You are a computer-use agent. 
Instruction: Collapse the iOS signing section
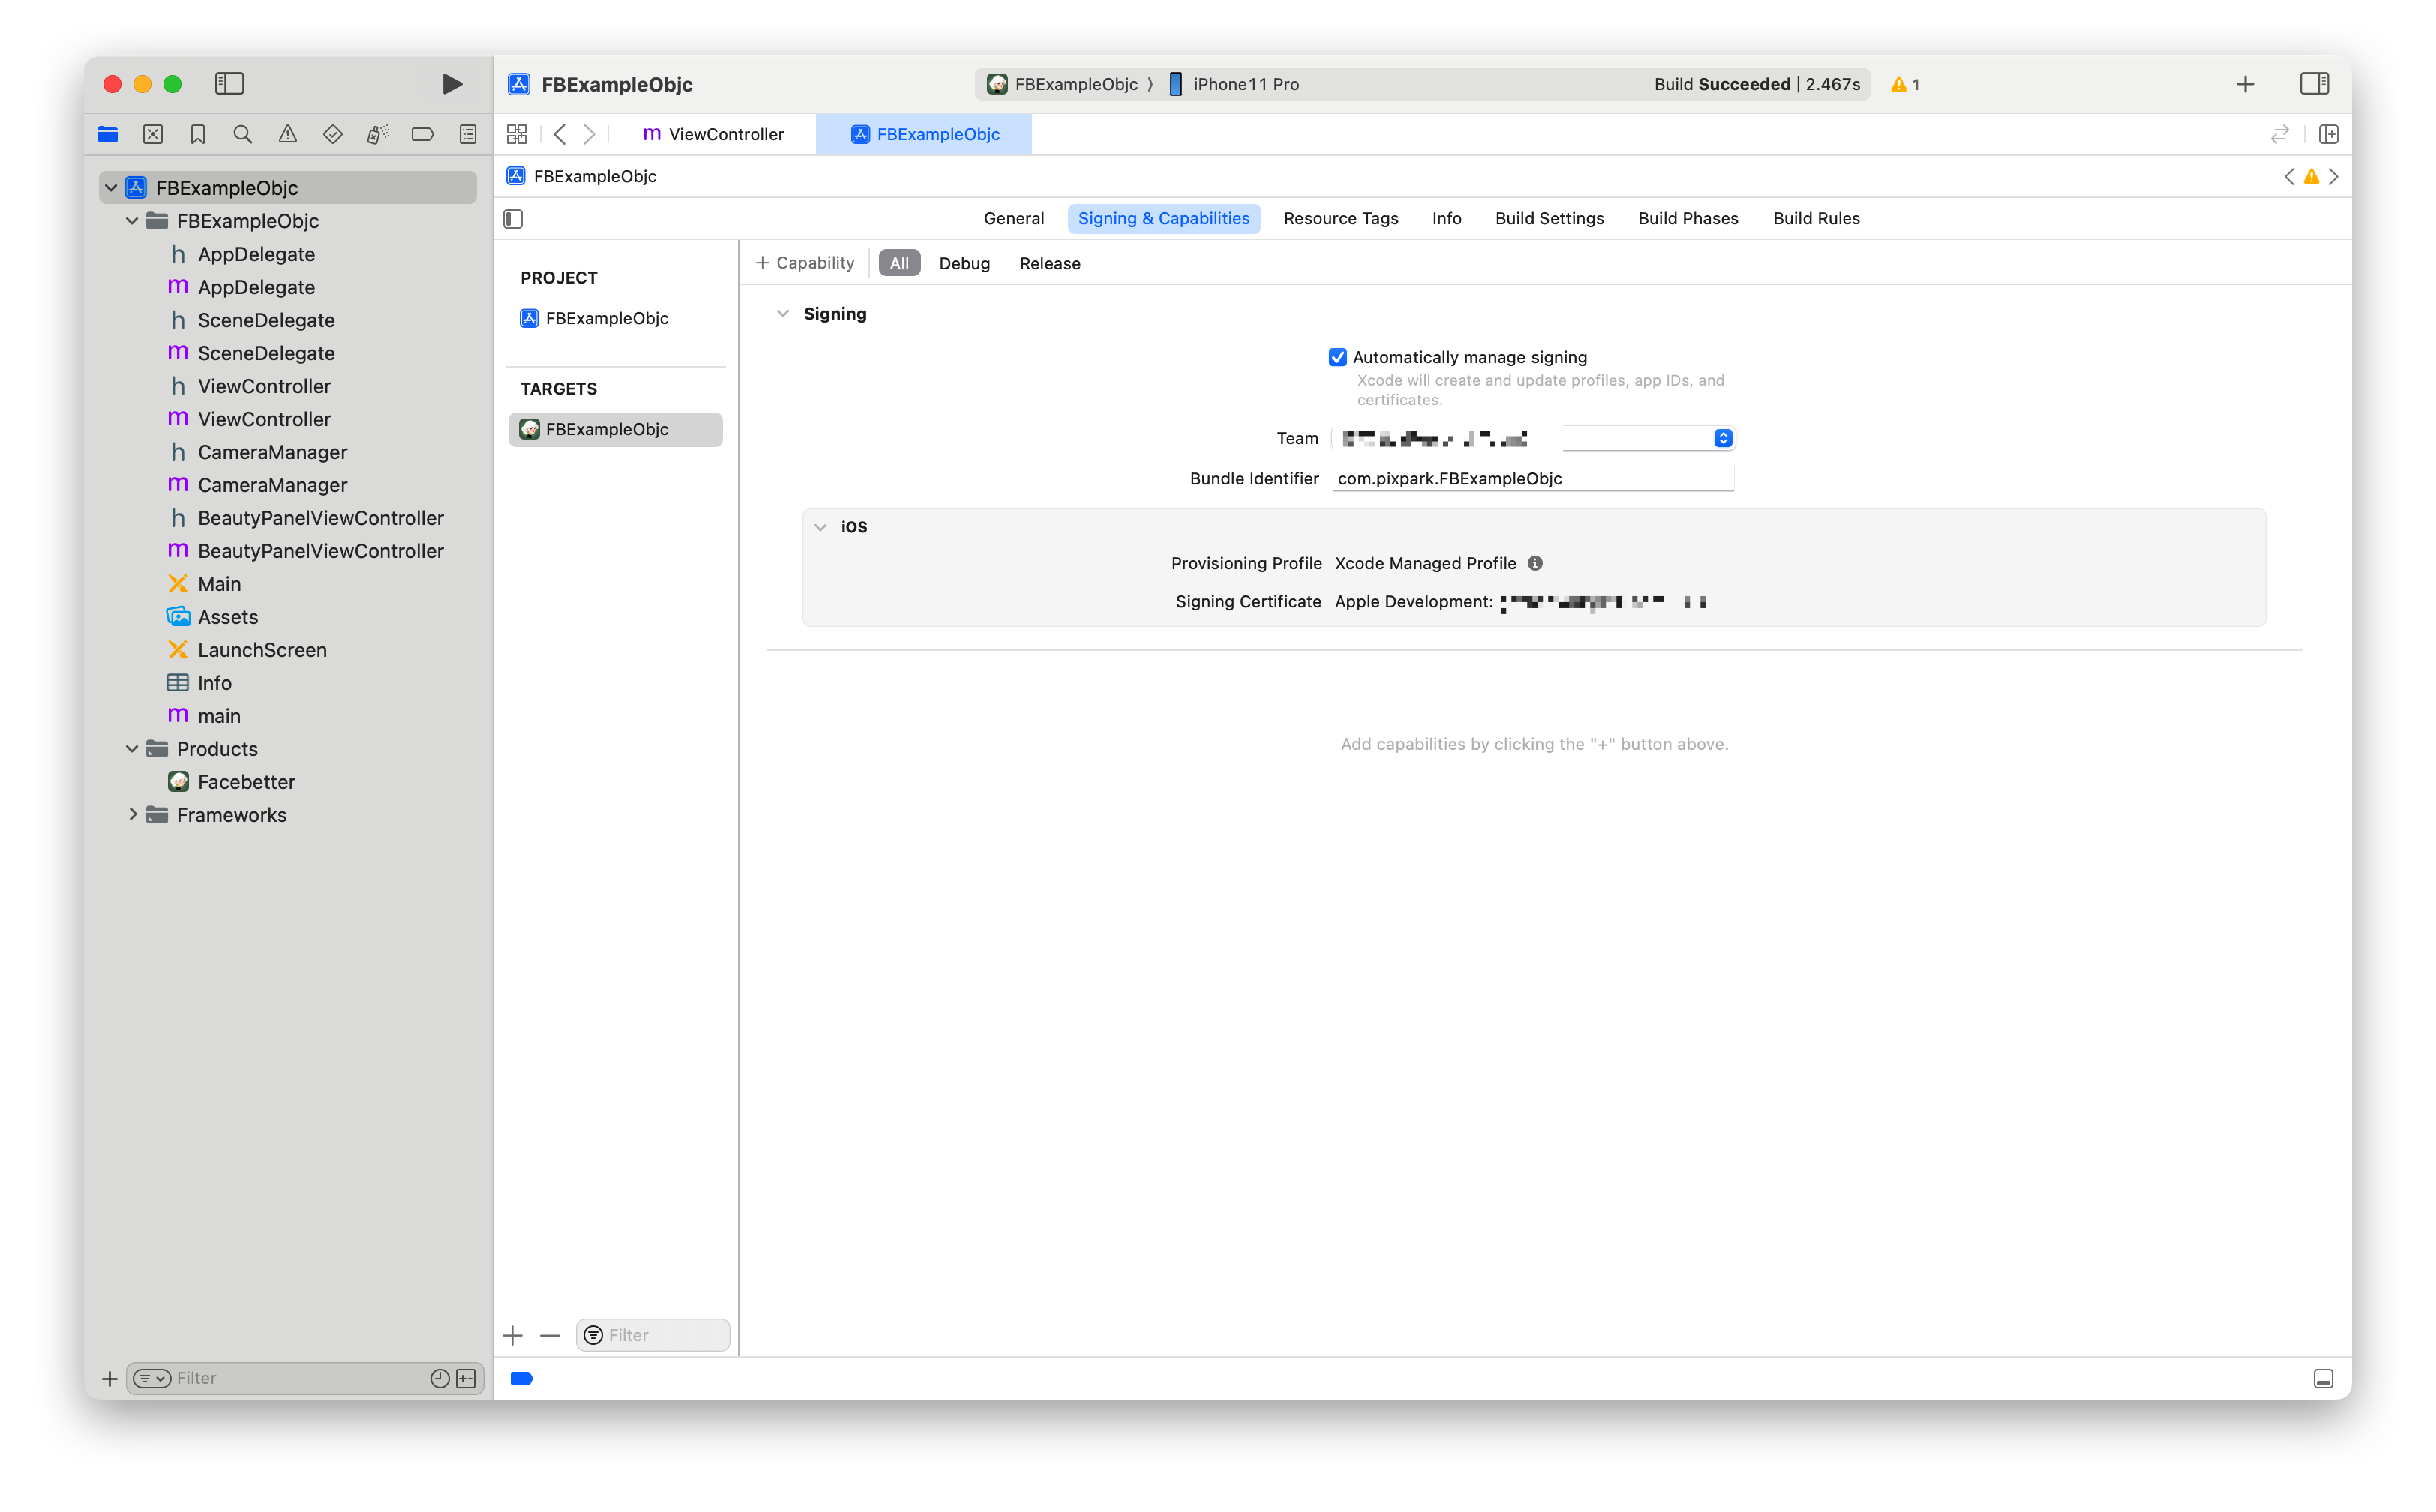[x=821, y=527]
